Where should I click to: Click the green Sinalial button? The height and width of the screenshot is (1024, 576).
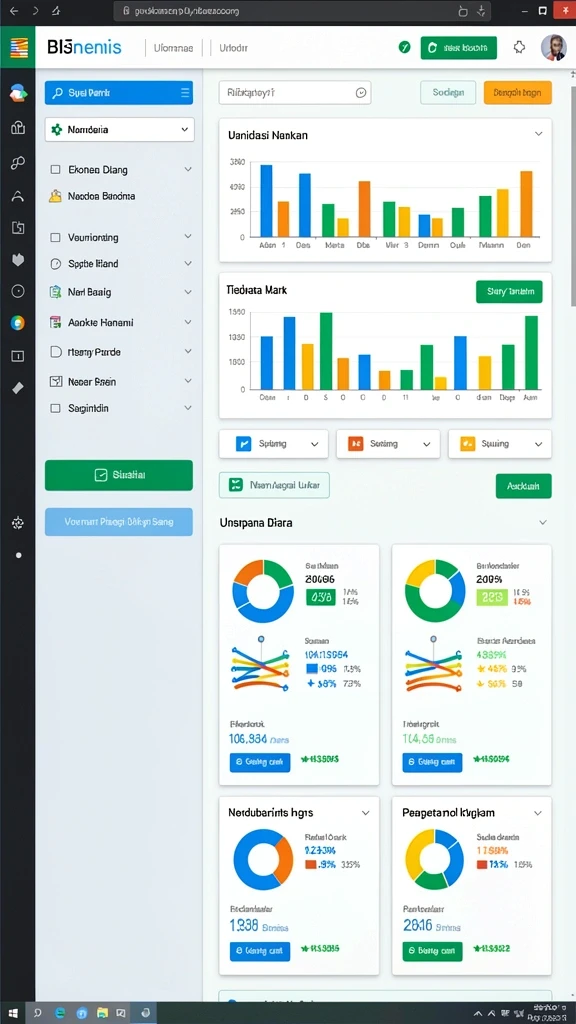click(x=119, y=475)
